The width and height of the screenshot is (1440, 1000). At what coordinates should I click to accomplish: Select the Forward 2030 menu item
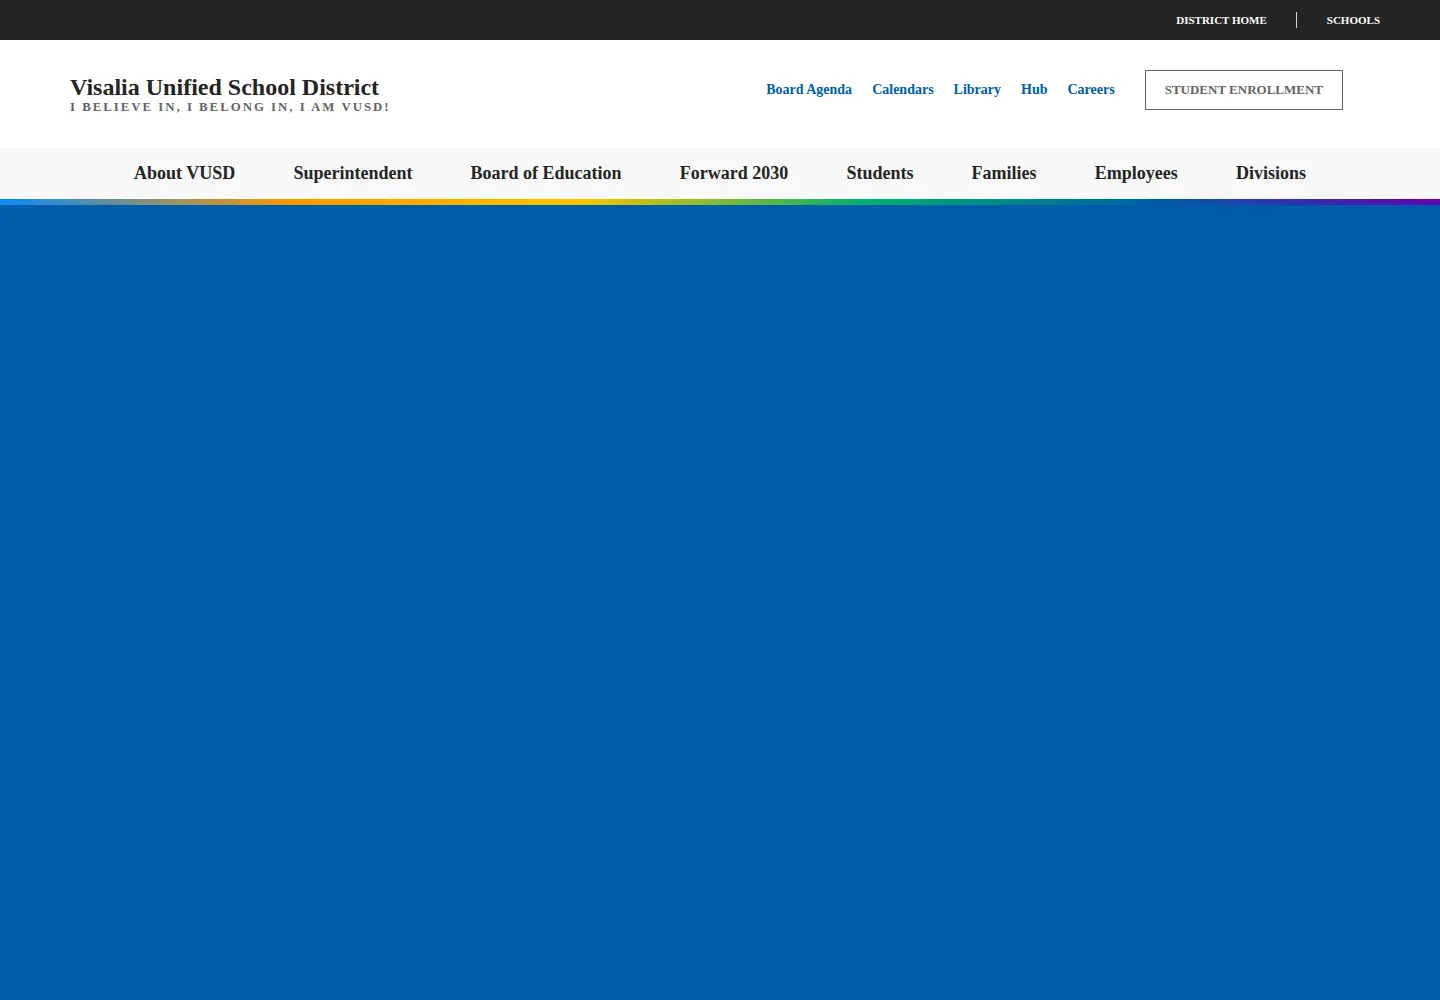pyautogui.click(x=734, y=173)
